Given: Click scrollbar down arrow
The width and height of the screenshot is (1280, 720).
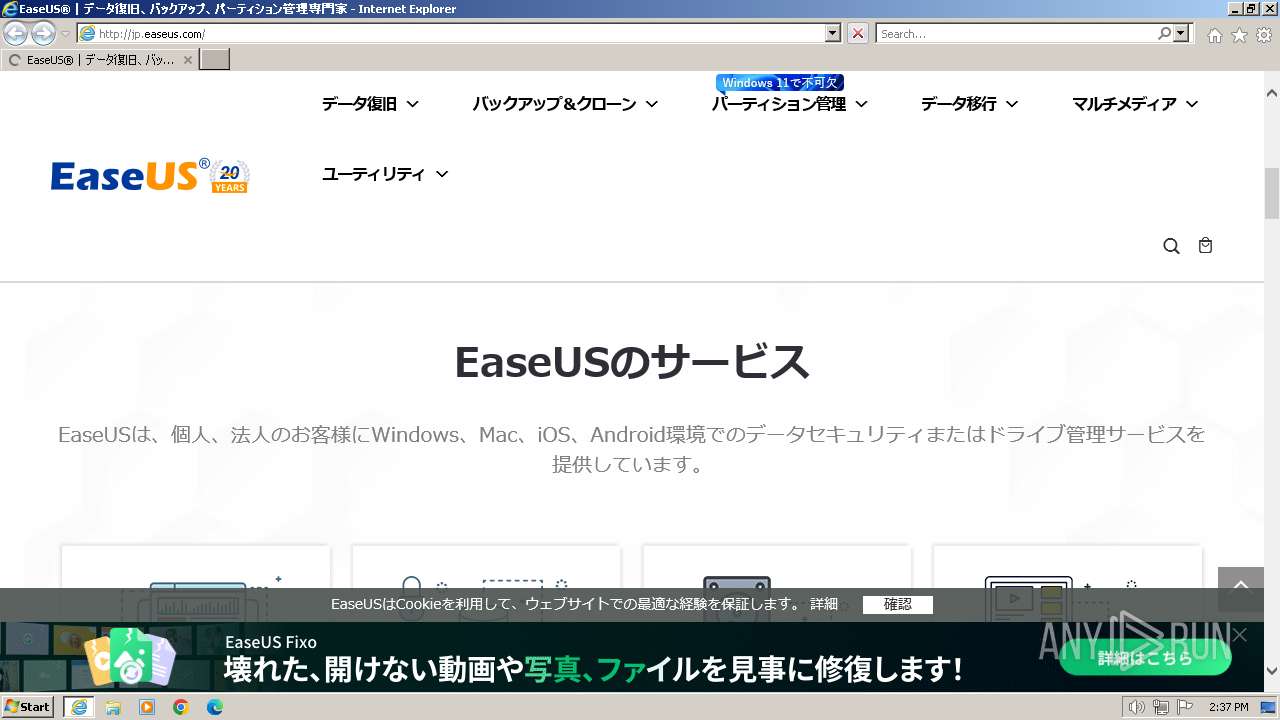Looking at the screenshot, I should point(1272,671).
